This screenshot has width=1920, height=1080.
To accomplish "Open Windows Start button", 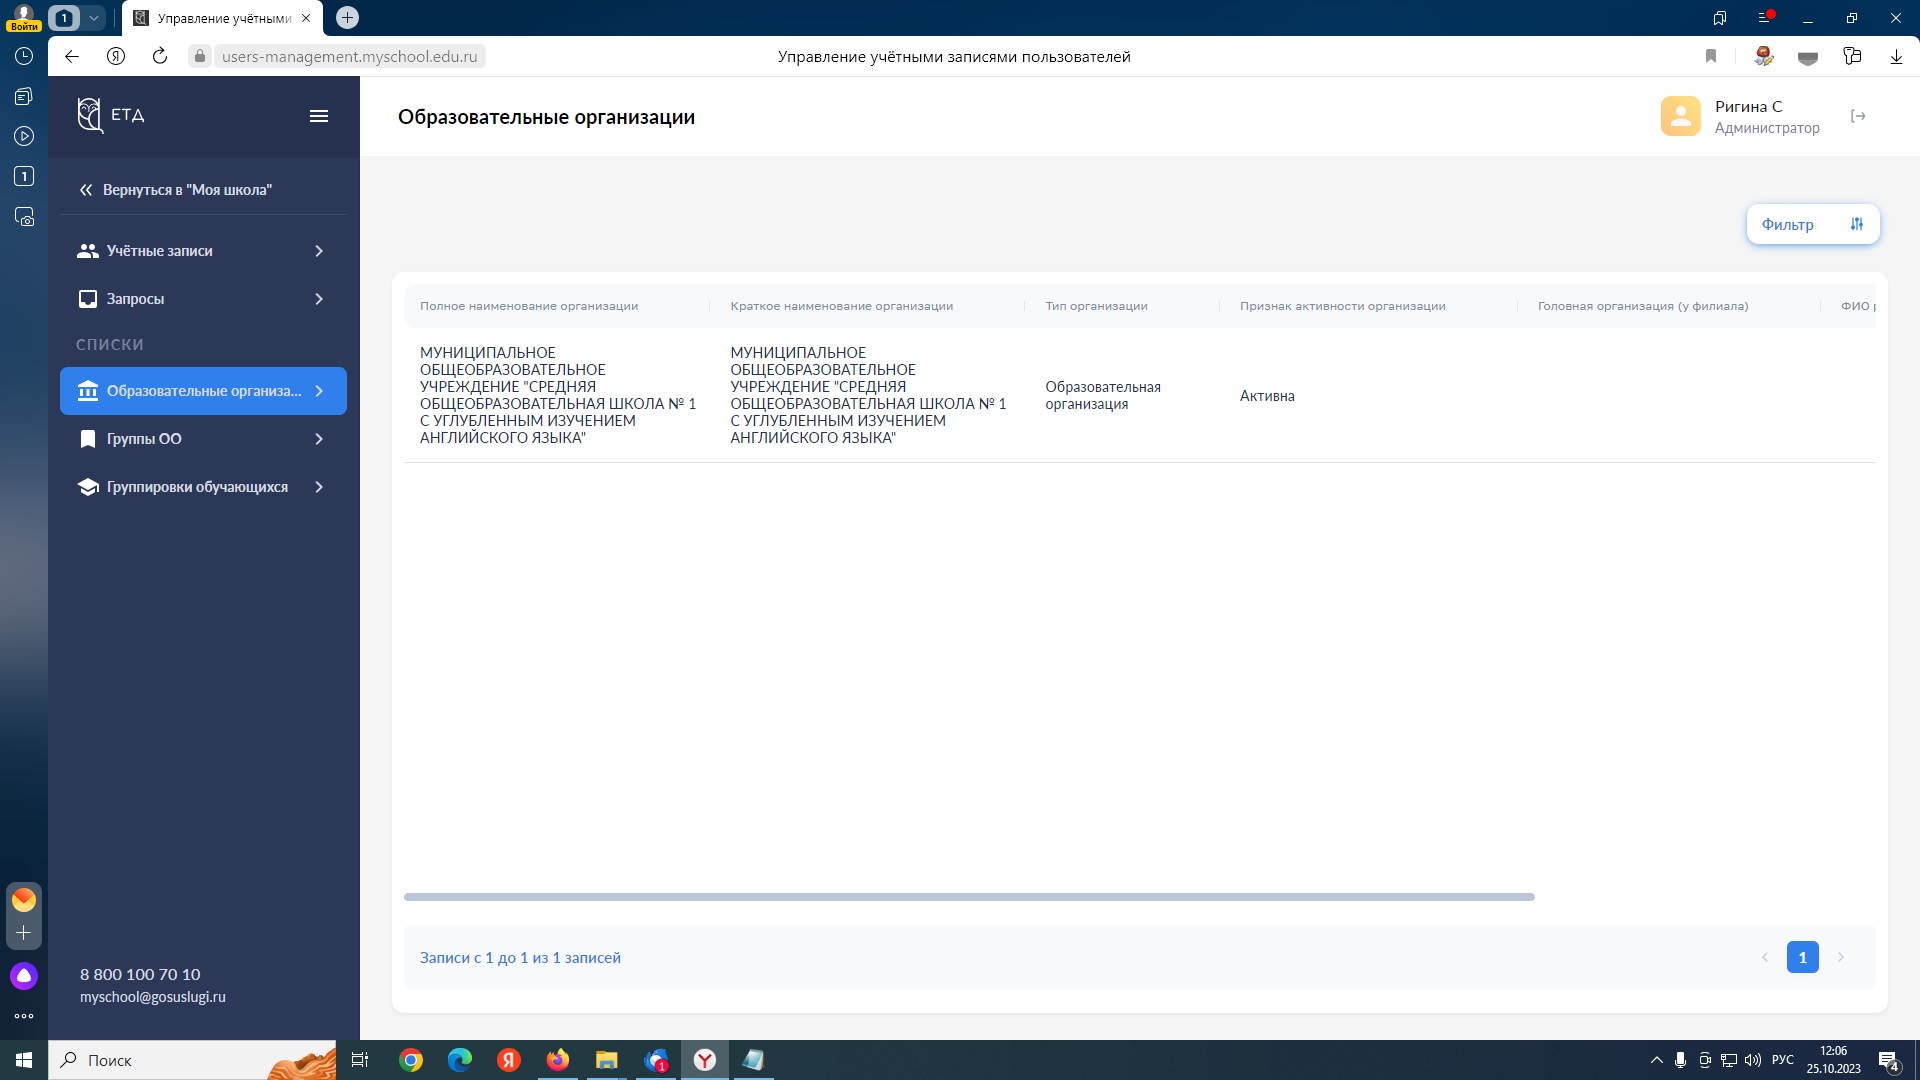I will (24, 1060).
